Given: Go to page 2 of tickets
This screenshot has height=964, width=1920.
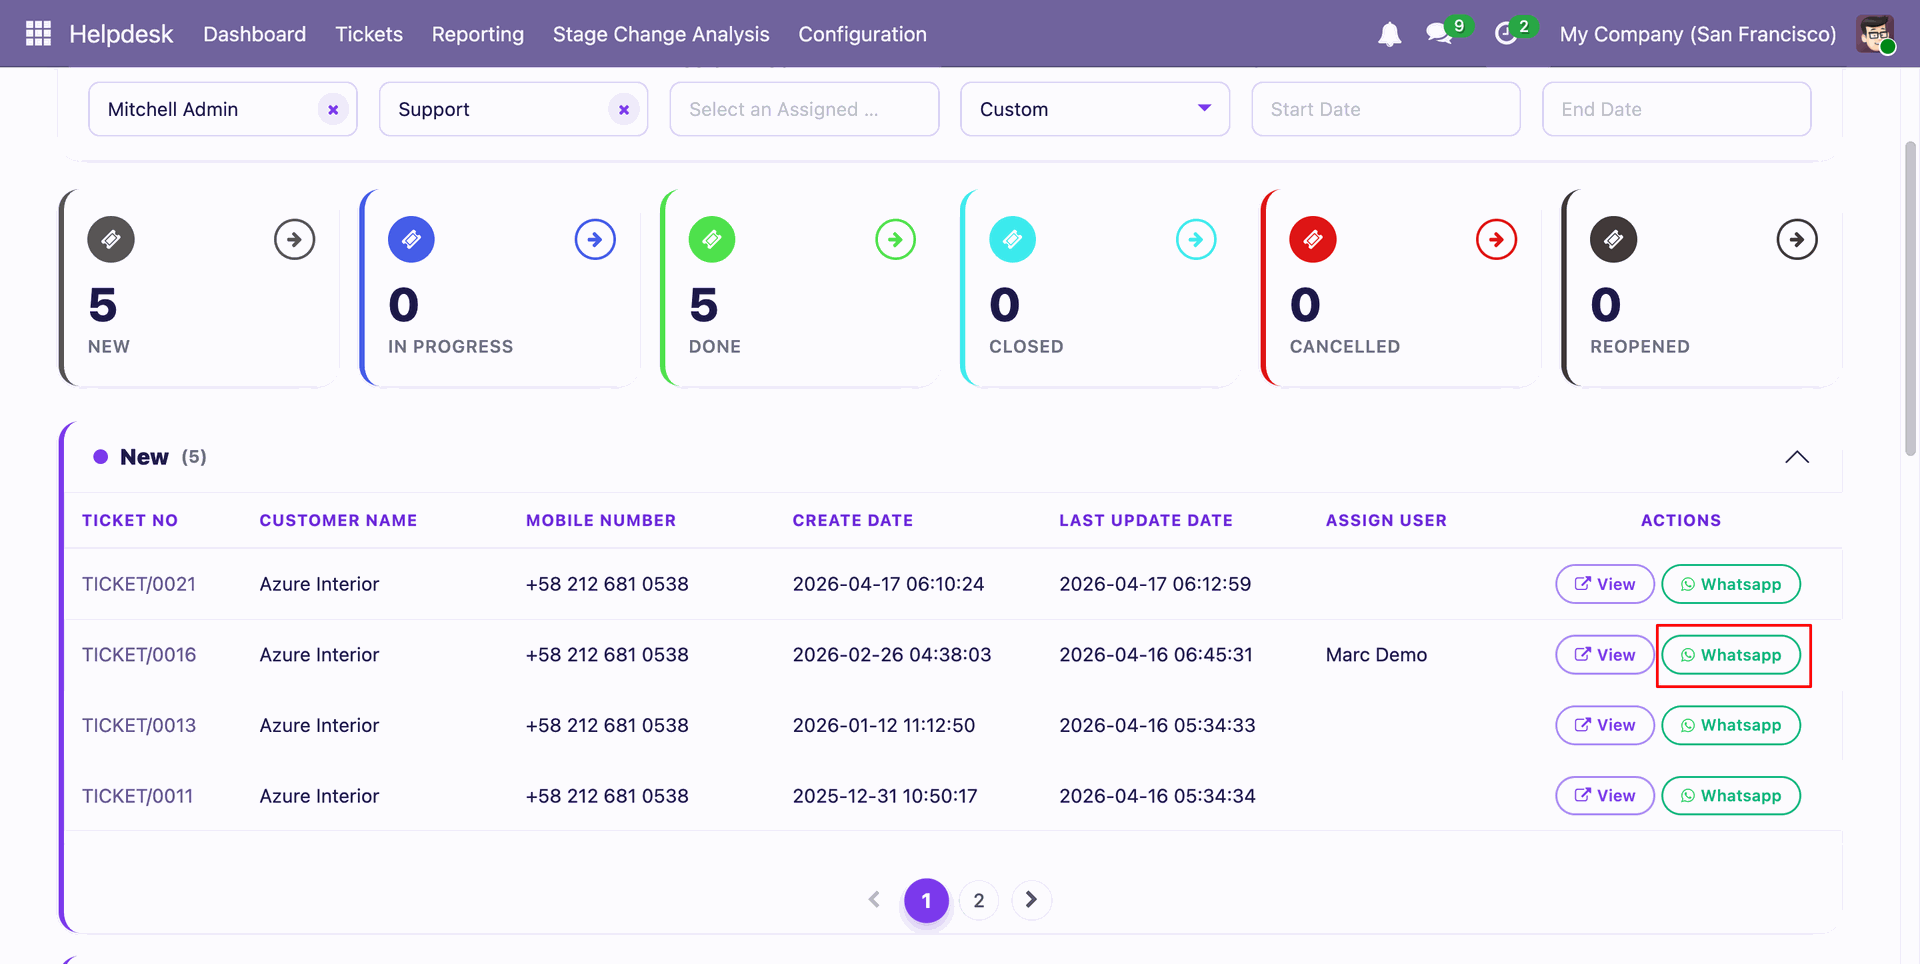Looking at the screenshot, I should tap(979, 900).
